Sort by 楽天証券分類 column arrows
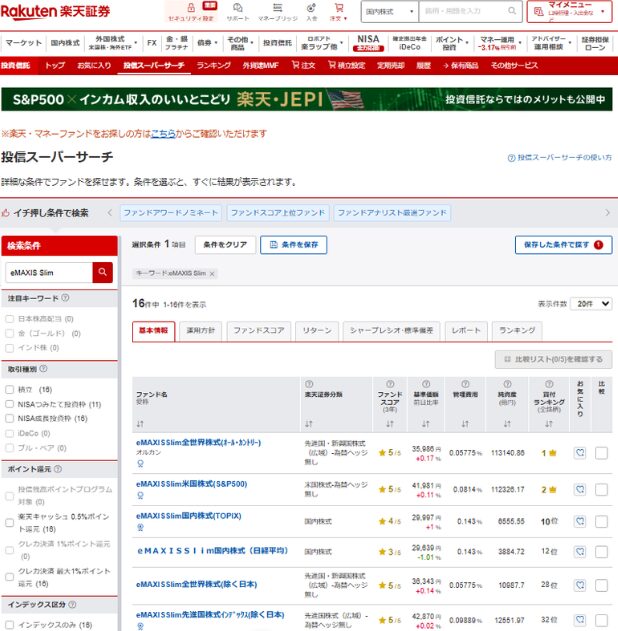This screenshot has height=631, width=618. [x=309, y=424]
